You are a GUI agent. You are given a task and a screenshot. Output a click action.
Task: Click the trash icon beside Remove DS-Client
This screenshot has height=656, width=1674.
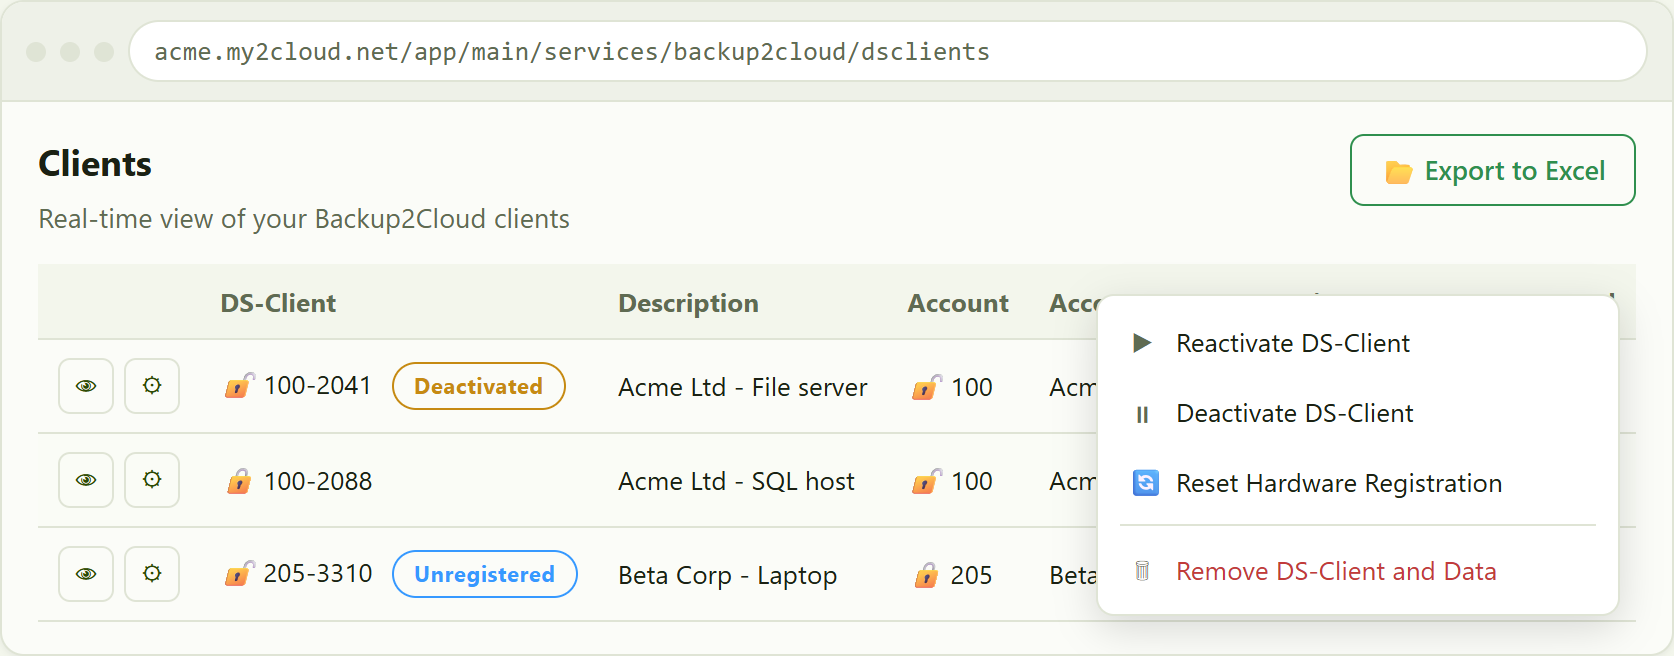click(1142, 571)
